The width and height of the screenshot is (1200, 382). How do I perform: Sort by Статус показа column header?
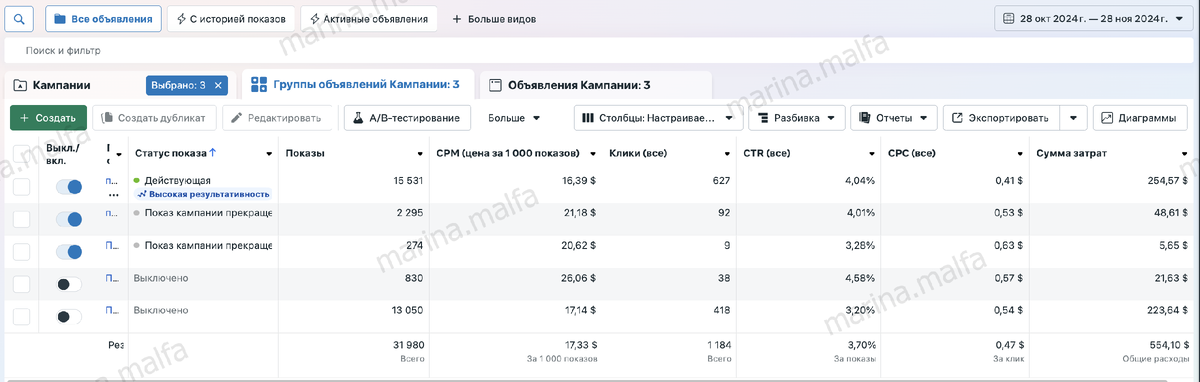point(175,153)
